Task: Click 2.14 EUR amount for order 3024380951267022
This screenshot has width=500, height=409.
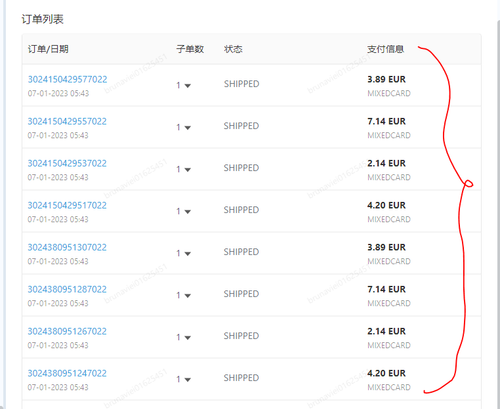Action: (386, 331)
